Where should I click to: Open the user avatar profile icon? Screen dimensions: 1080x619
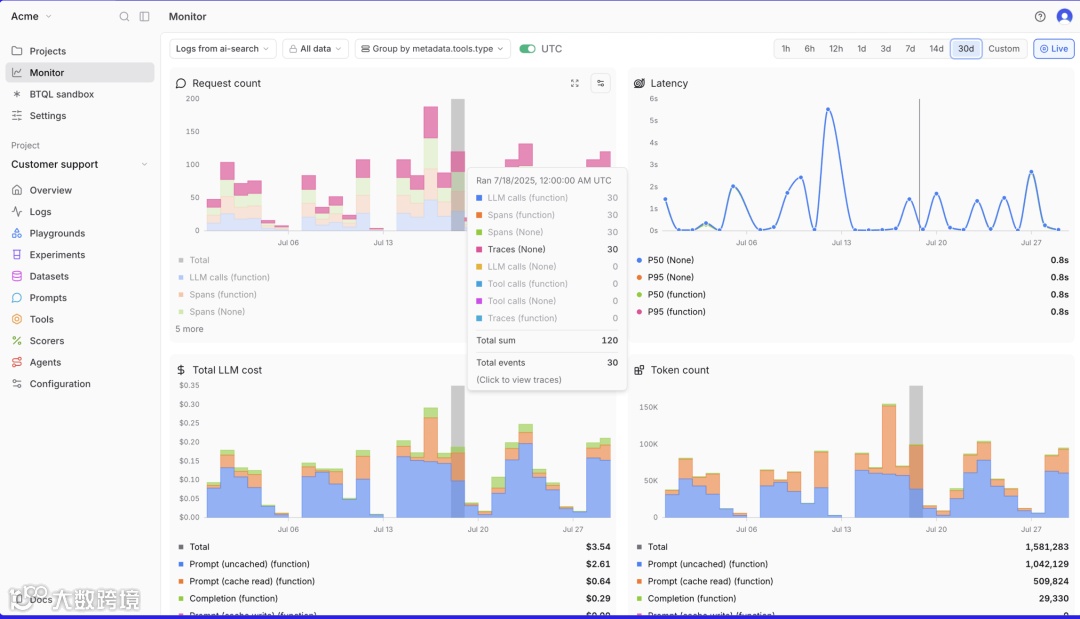1064,17
